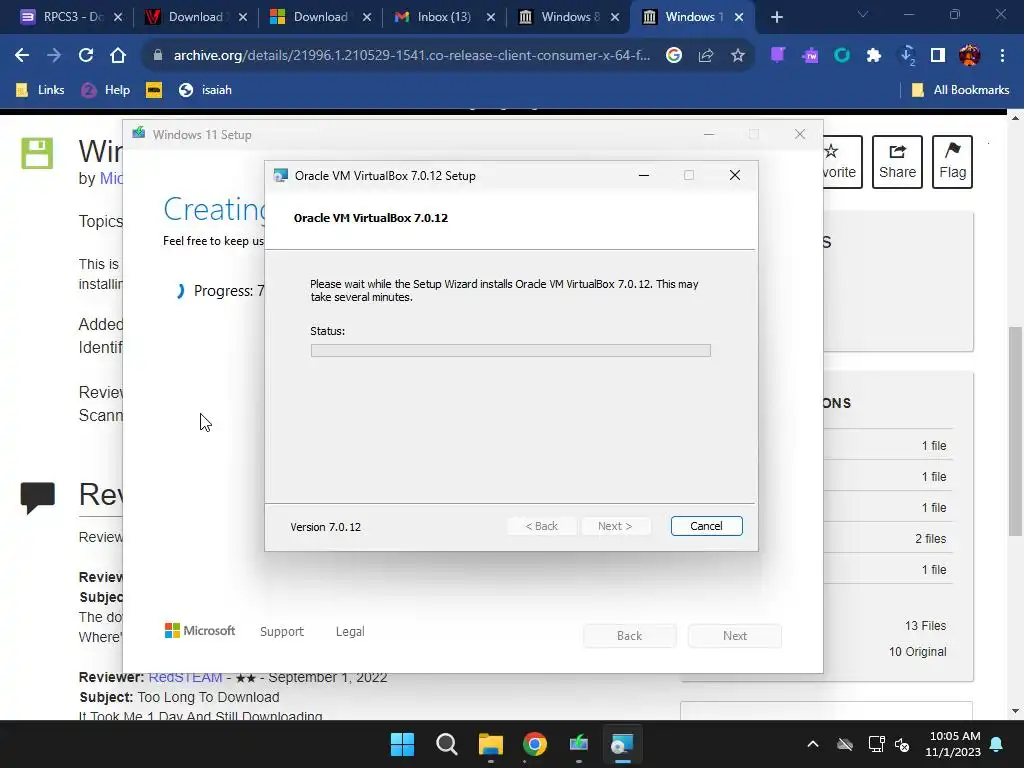Close the Oracle VM VirtualBox Setup dialog

[x=735, y=175]
